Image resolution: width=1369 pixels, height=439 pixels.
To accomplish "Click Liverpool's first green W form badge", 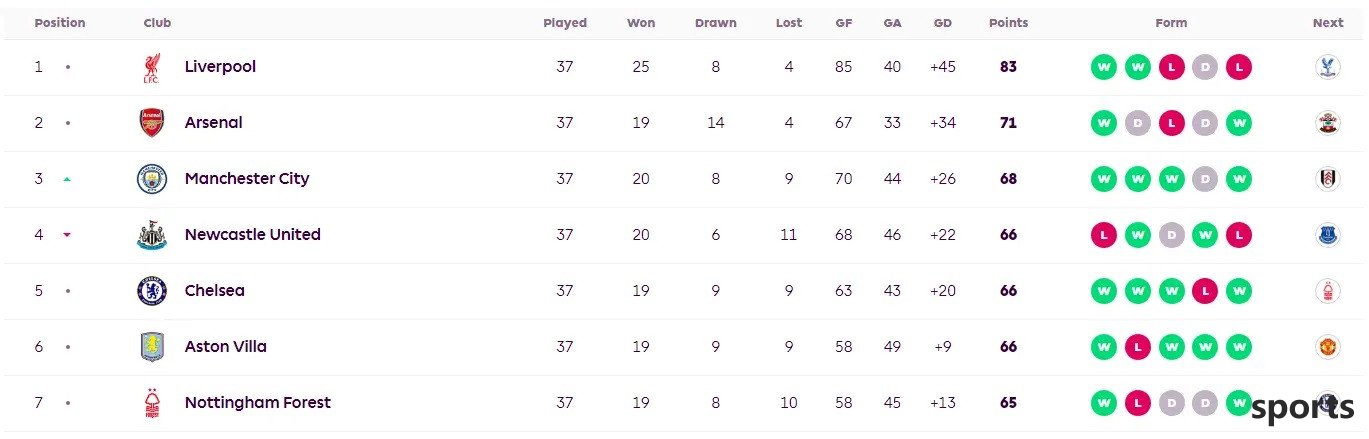I will point(1104,67).
